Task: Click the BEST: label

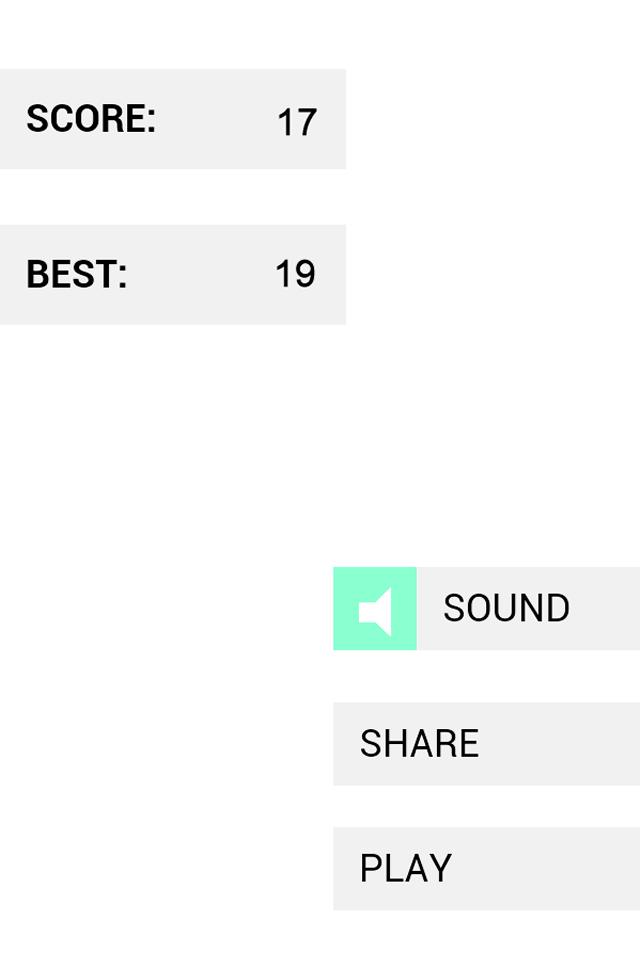Action: [x=77, y=274]
